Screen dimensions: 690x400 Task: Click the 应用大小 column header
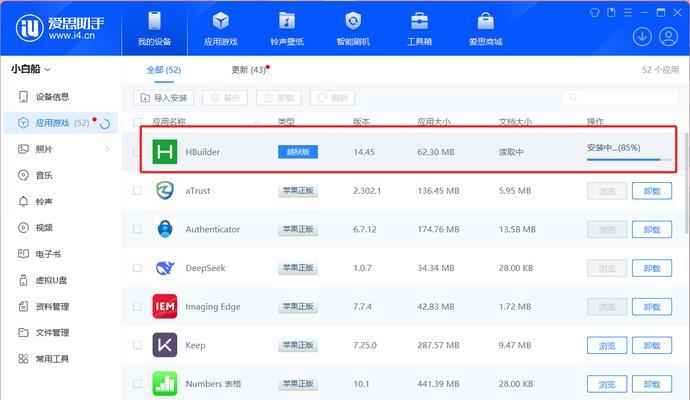point(433,121)
